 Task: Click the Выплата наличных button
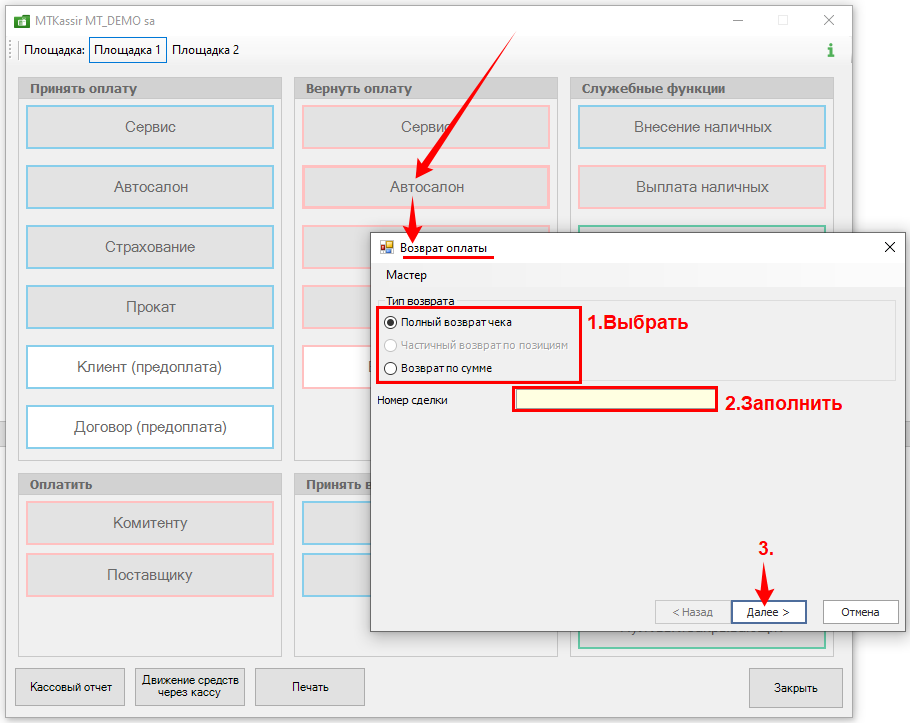(x=702, y=187)
